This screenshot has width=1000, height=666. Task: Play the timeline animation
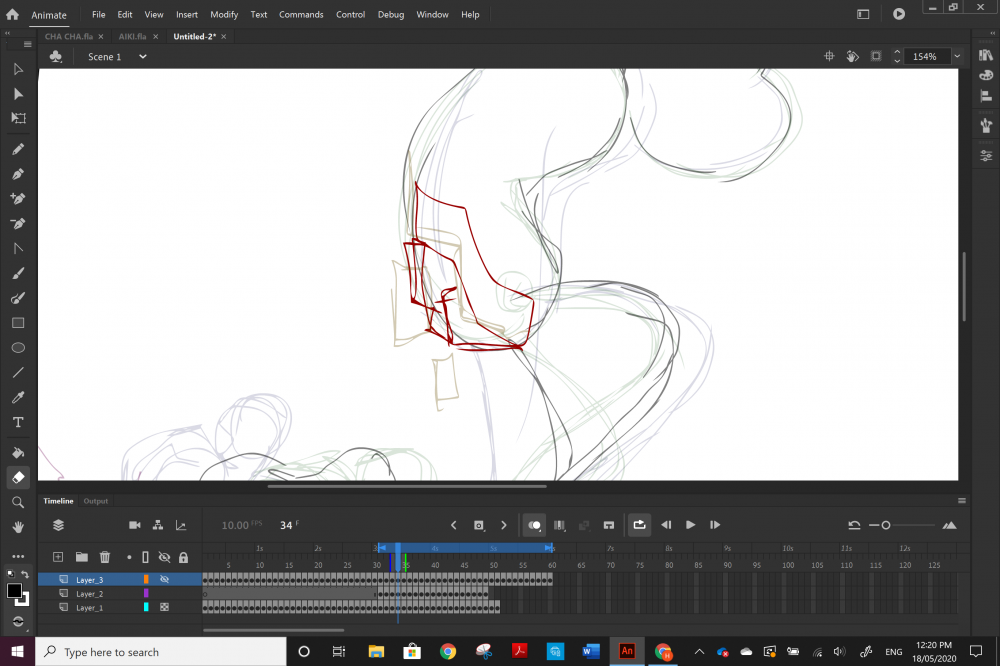(x=690, y=525)
